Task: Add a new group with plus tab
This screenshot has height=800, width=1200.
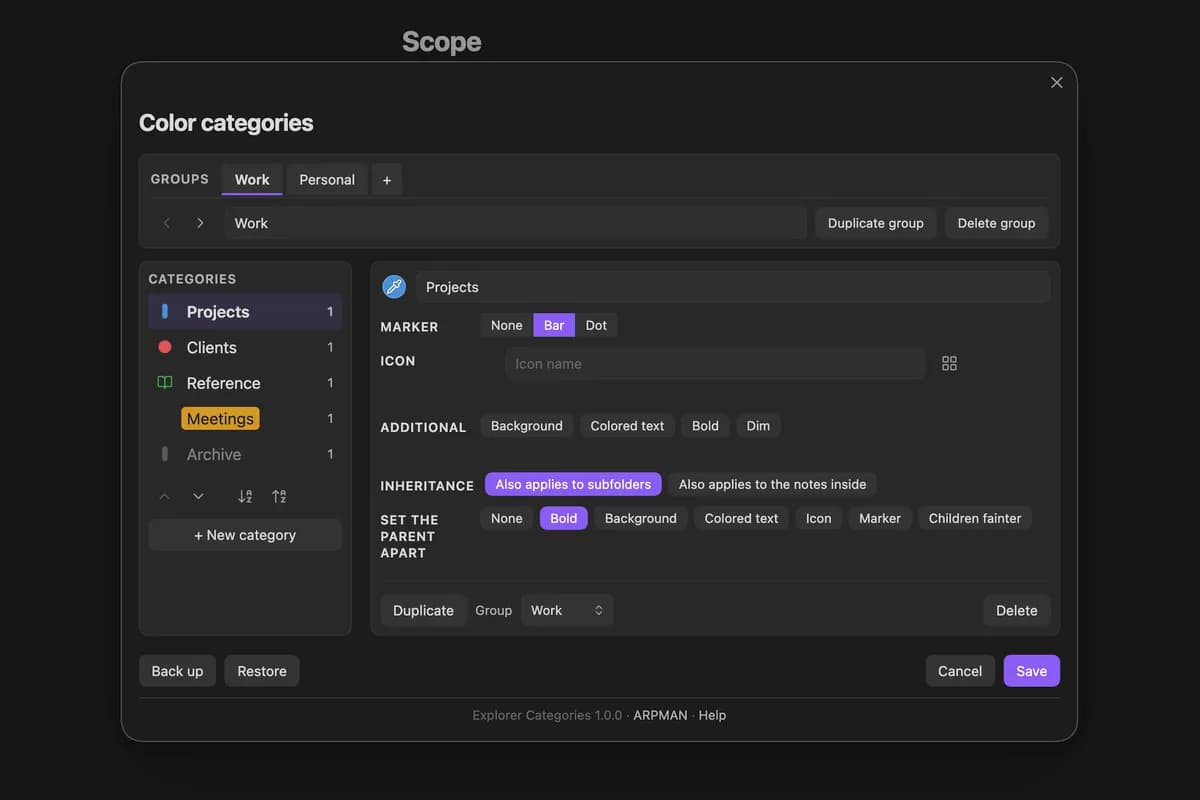Action: [387, 180]
